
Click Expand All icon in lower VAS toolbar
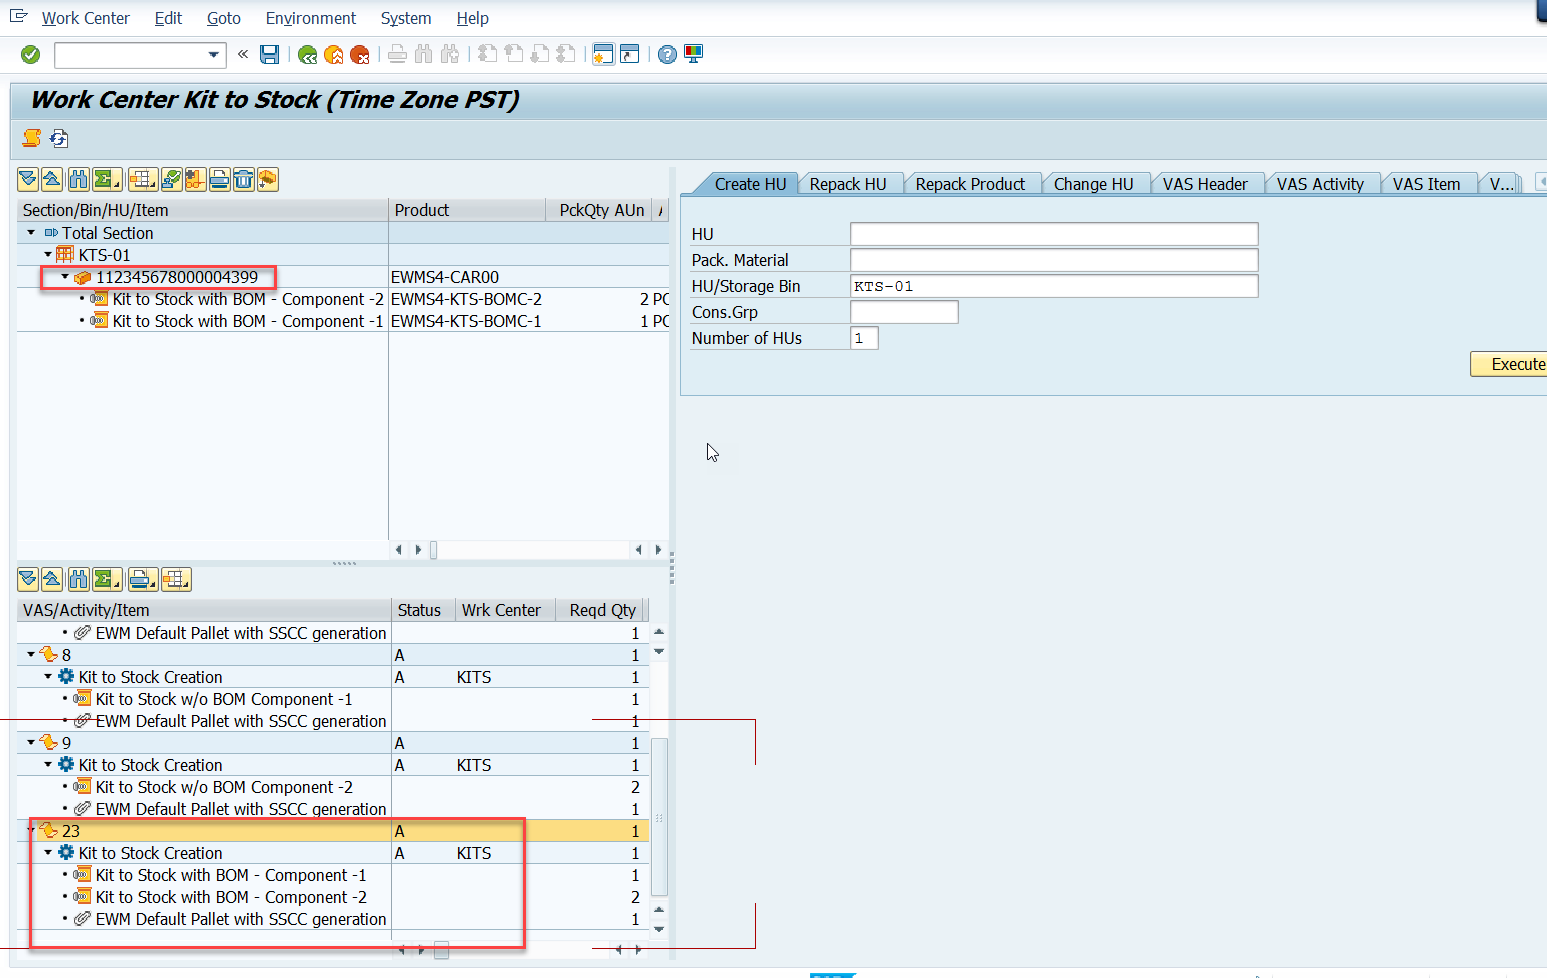tap(28, 580)
